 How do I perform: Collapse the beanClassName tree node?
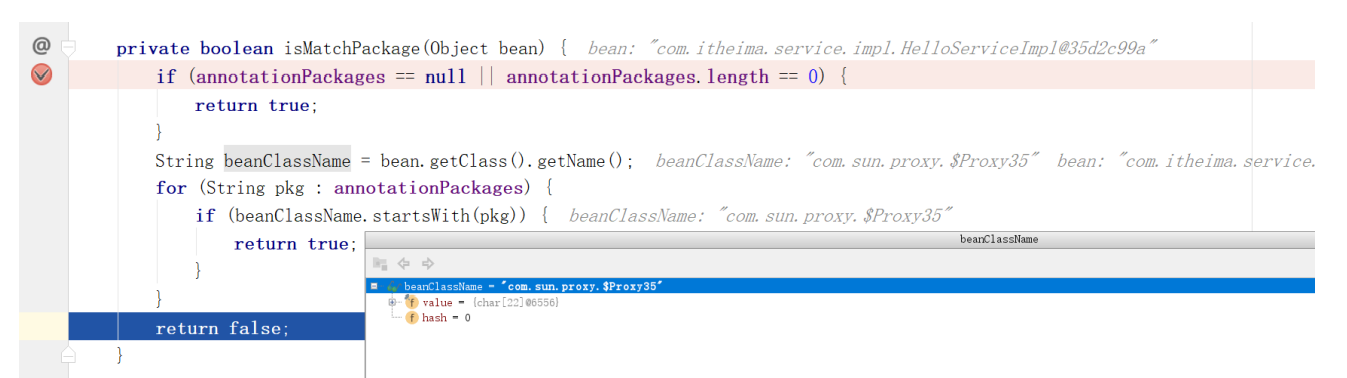click(x=374, y=286)
